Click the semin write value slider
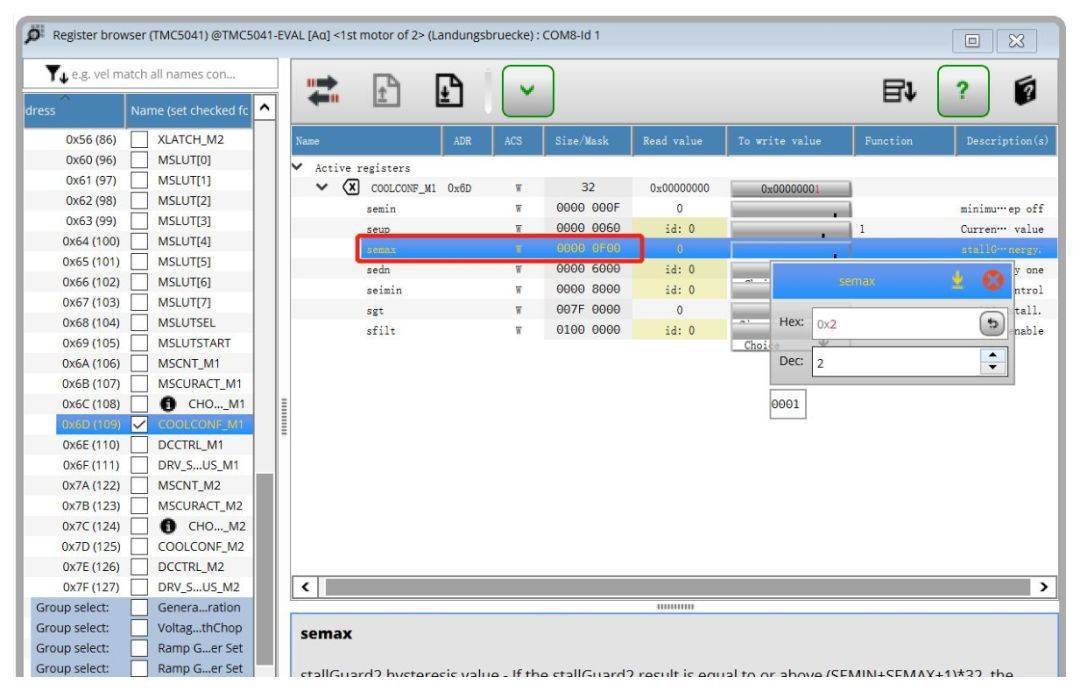Image resolution: width=1080 pixels, height=691 pixels. point(790,210)
